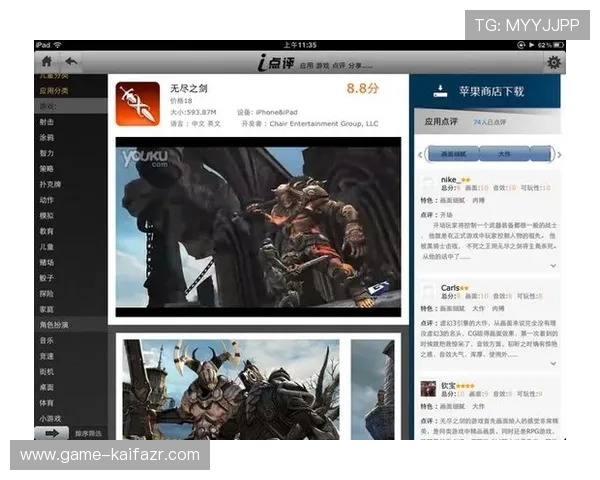Tap the 排序筛选 sort filter button
The height and width of the screenshot is (480, 600).
pyautogui.click(x=88, y=433)
